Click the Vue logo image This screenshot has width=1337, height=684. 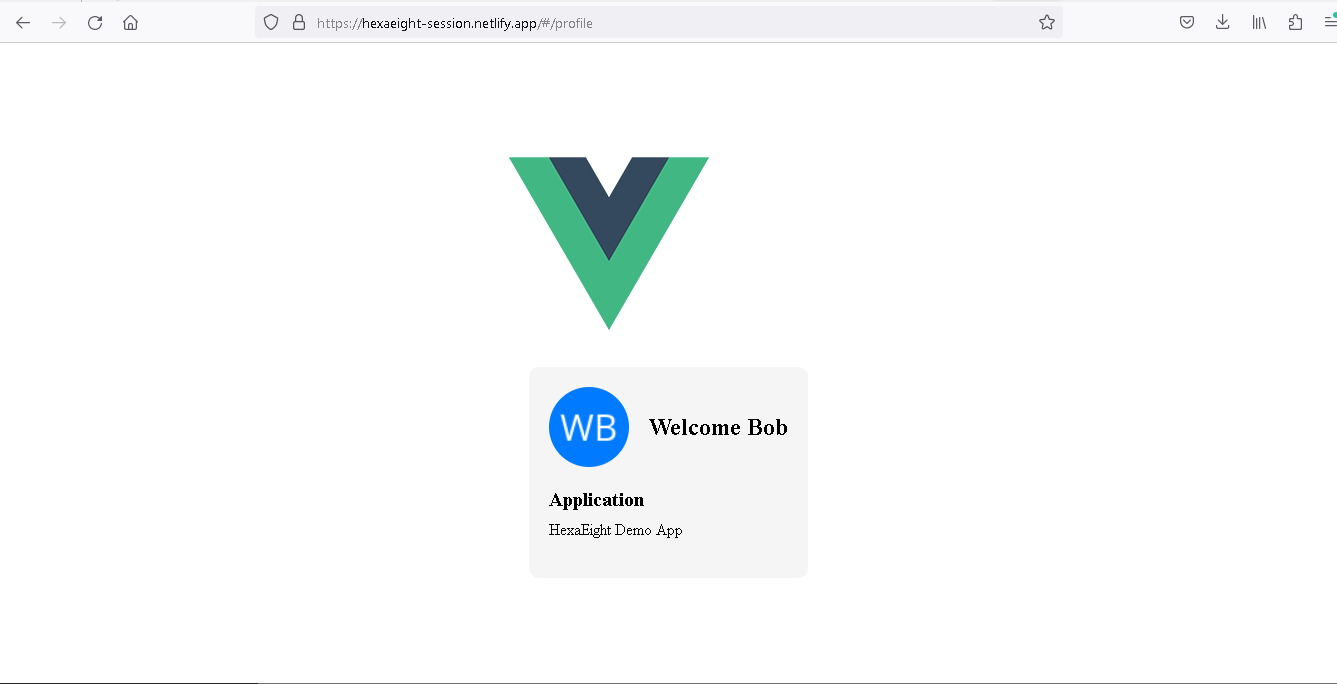click(x=609, y=243)
